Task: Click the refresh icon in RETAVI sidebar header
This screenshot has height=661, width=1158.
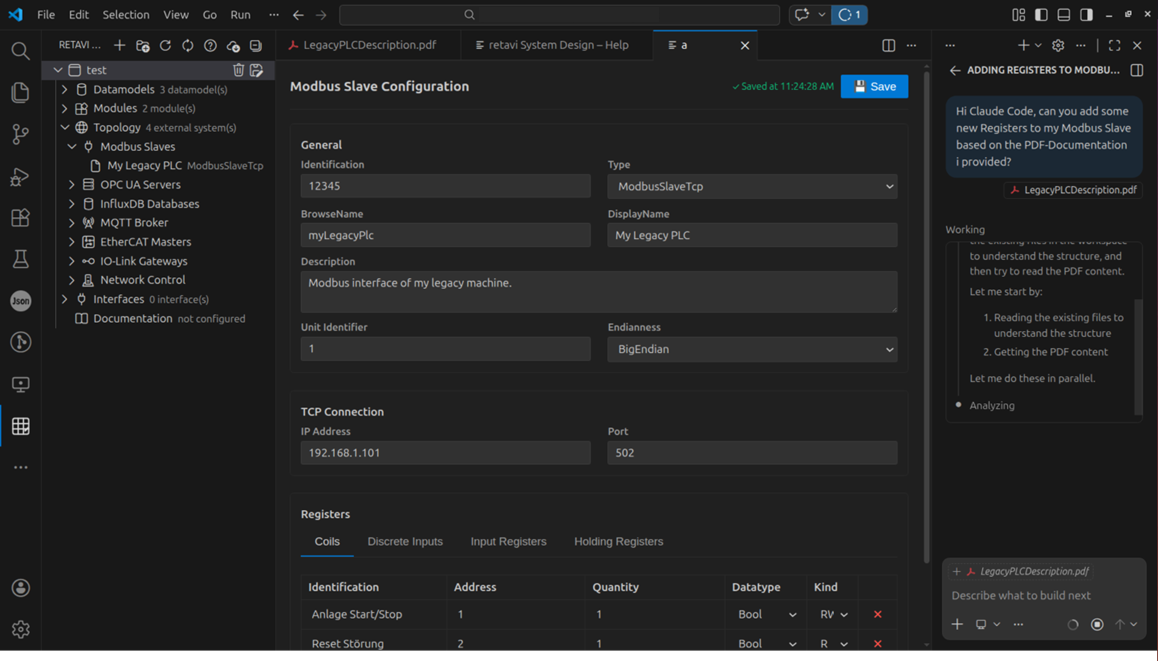Action: click(165, 46)
